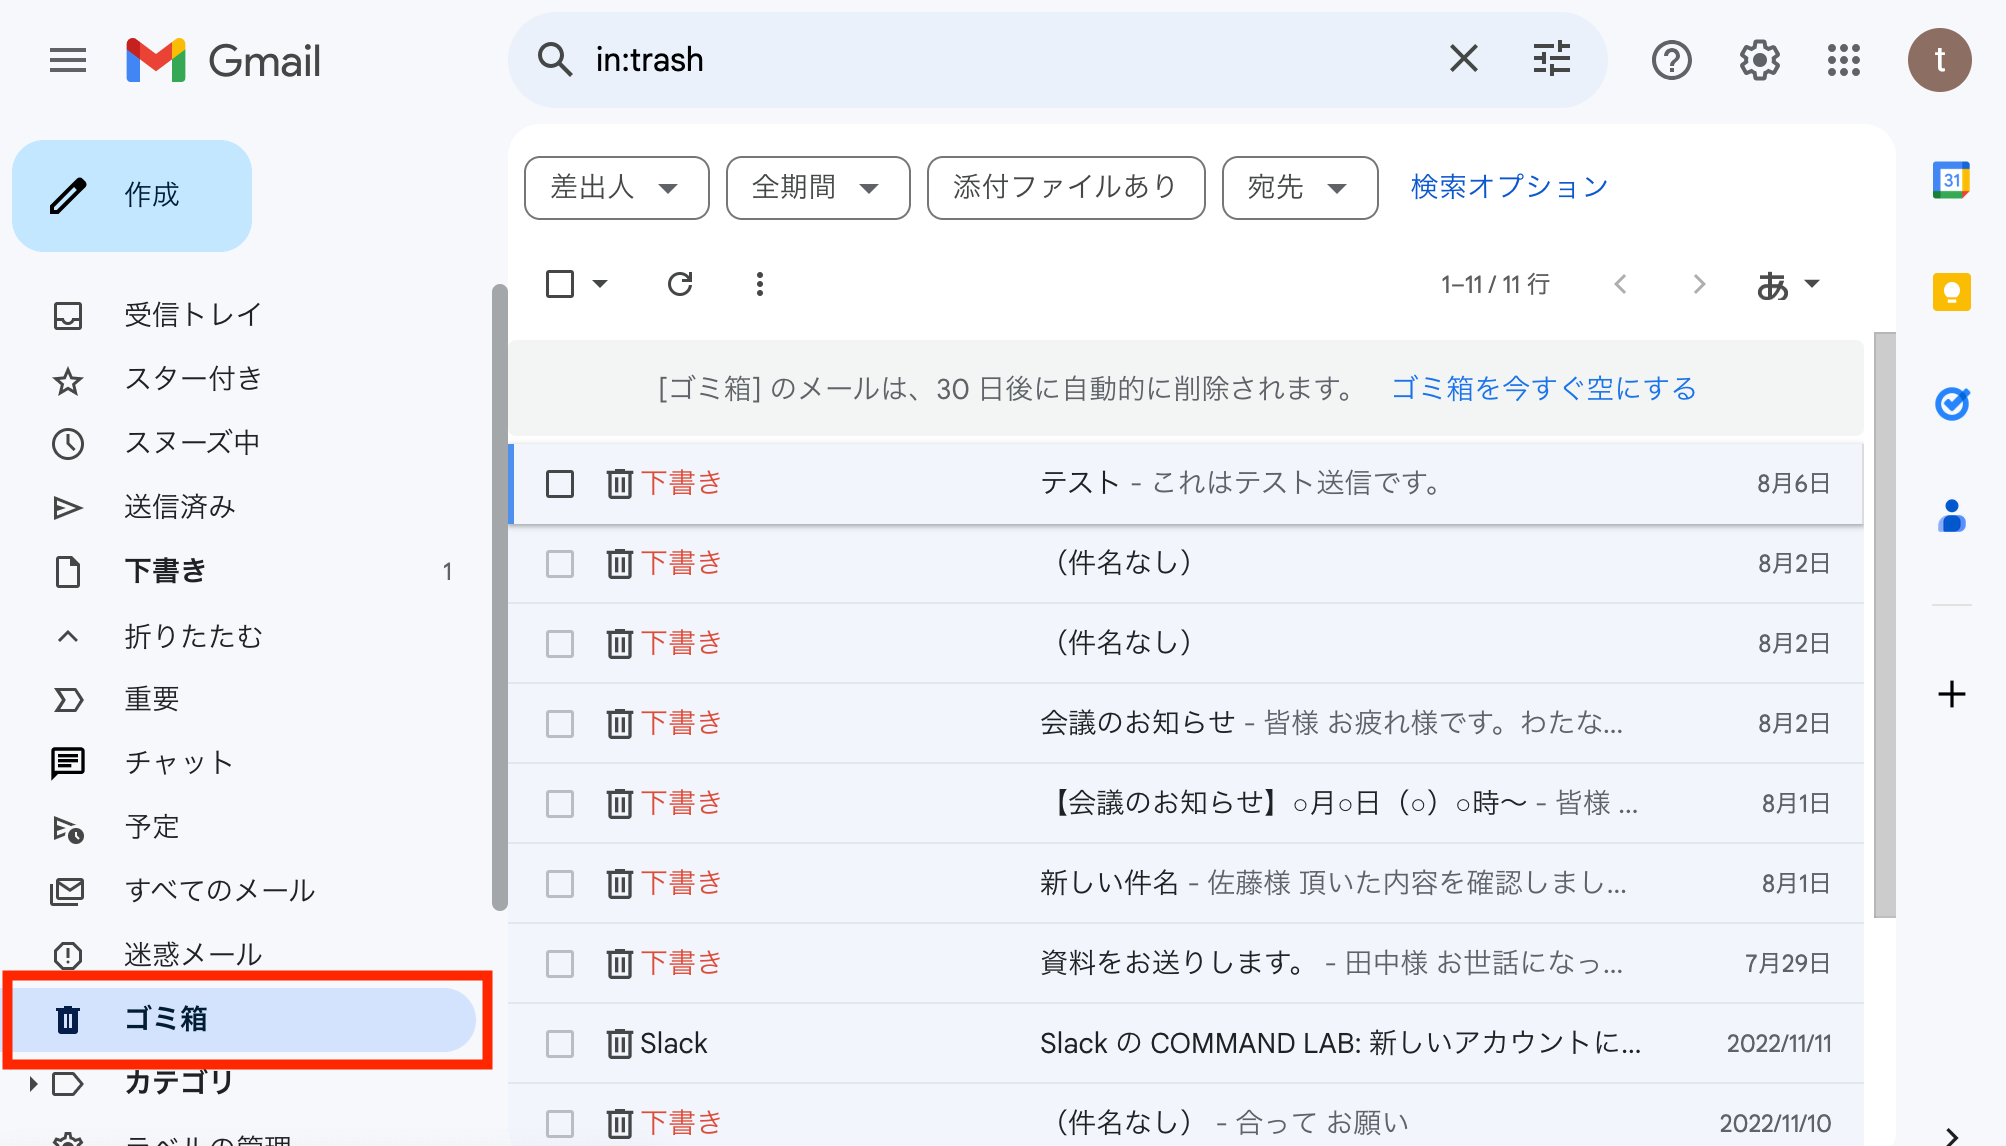Check the 会議のお知らせ 皆様 row checkbox

560,724
